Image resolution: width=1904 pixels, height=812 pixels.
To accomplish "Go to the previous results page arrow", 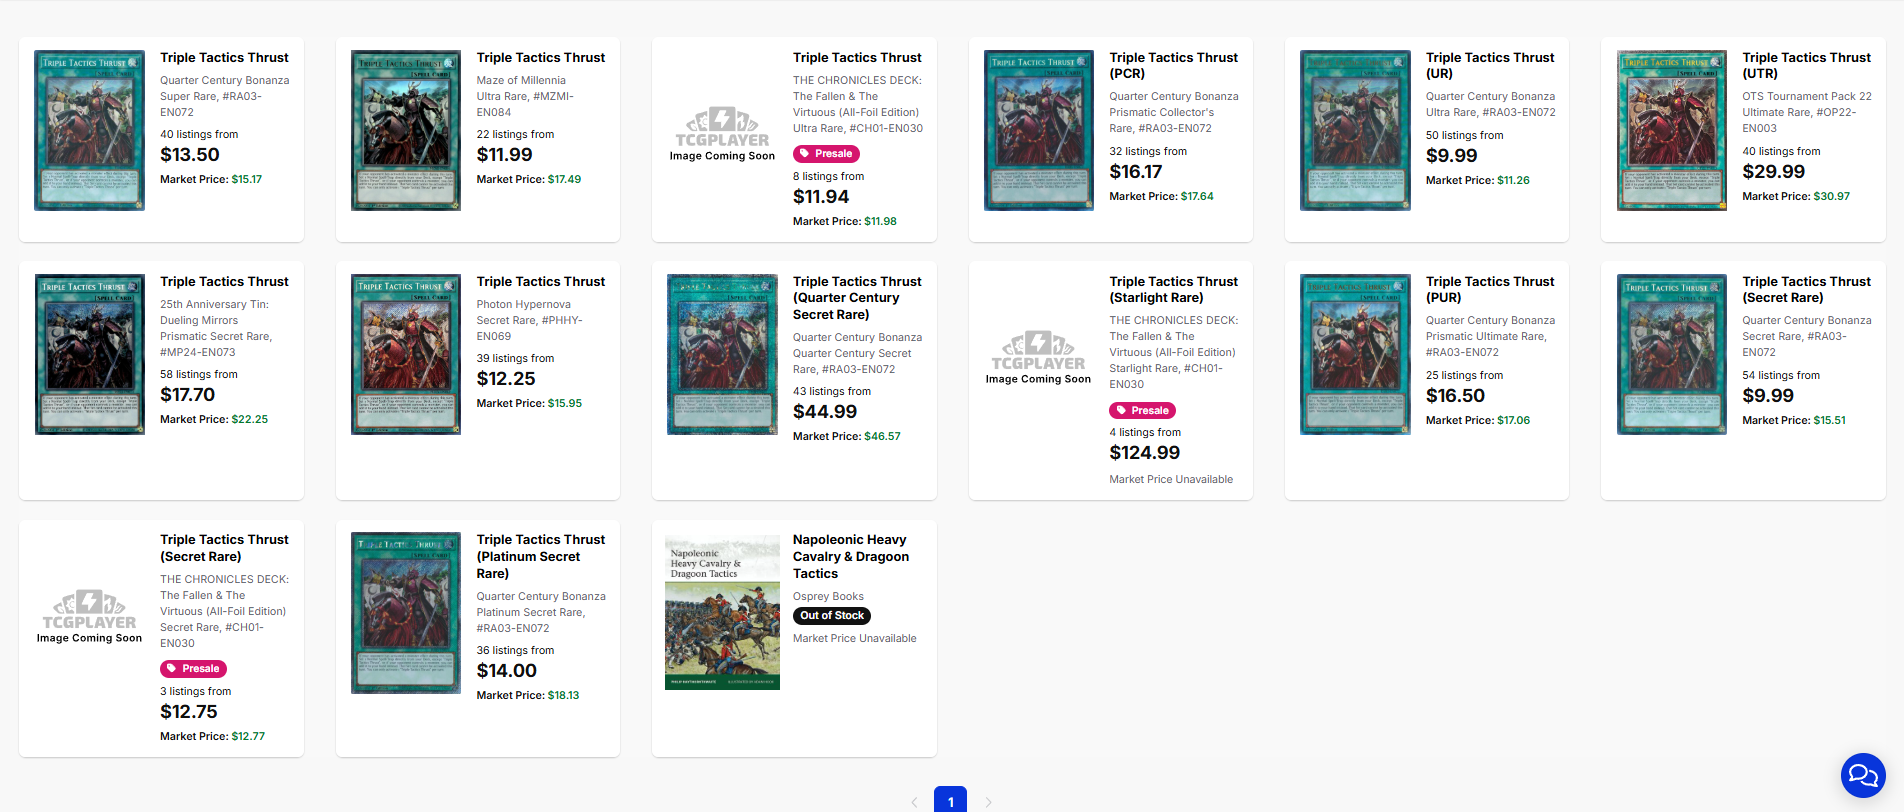I will [x=914, y=802].
